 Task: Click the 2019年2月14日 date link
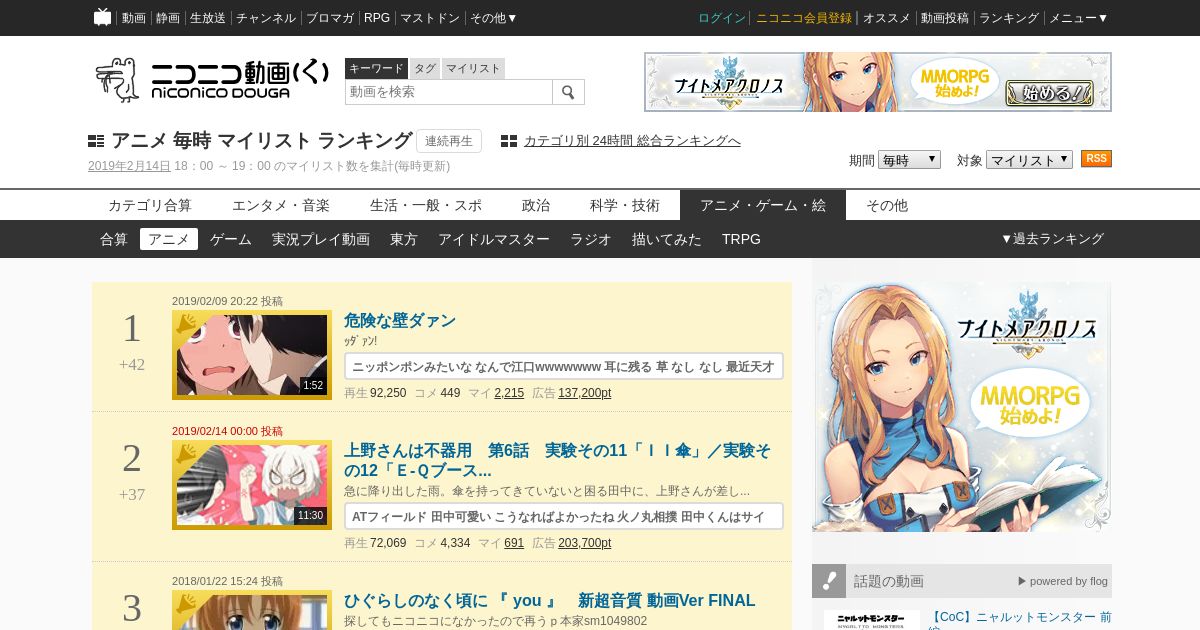(x=129, y=166)
